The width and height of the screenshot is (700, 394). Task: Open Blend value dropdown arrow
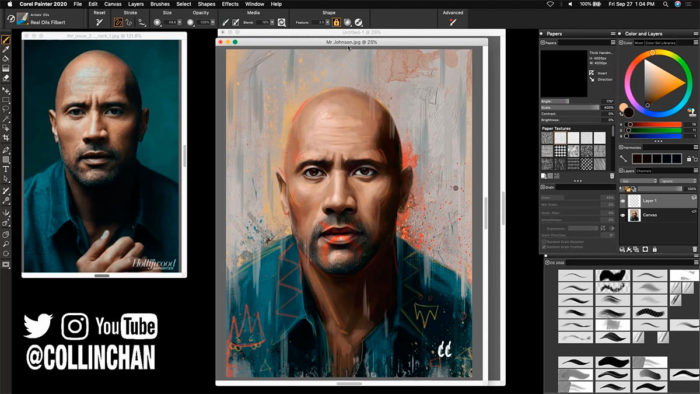(x=272, y=22)
